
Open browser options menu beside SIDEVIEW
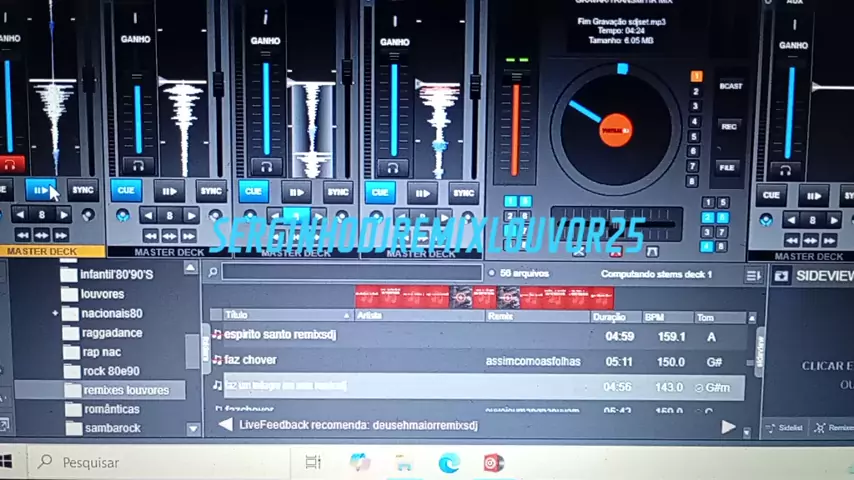tap(753, 275)
